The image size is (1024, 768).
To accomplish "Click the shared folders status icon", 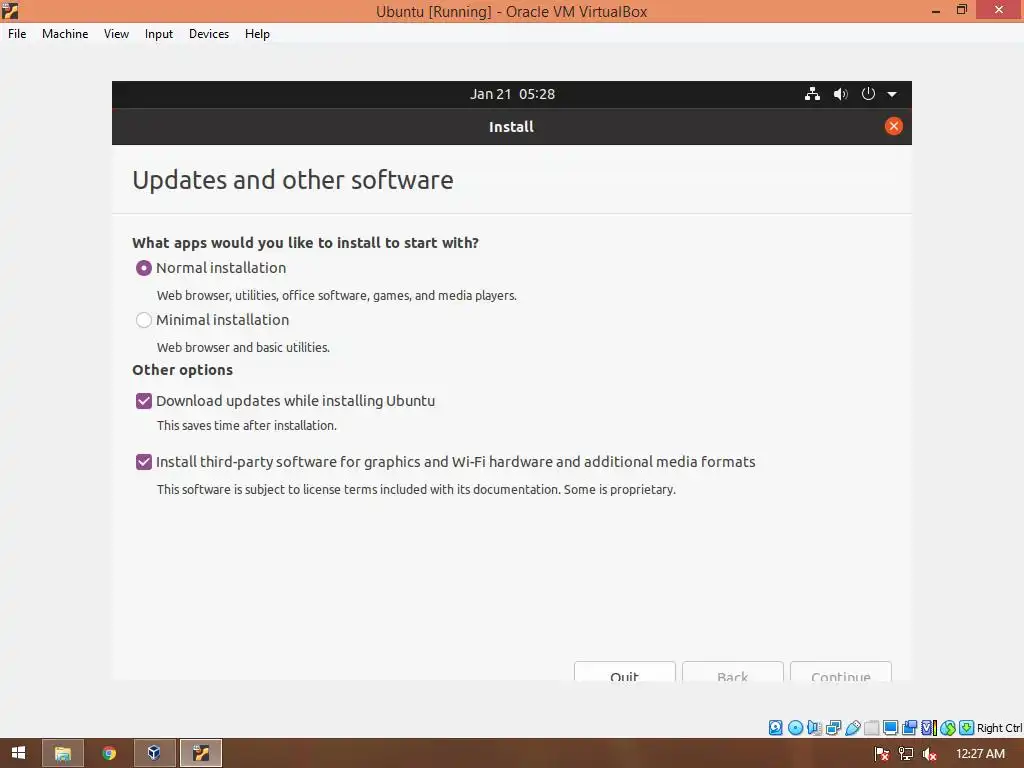I will coord(872,728).
